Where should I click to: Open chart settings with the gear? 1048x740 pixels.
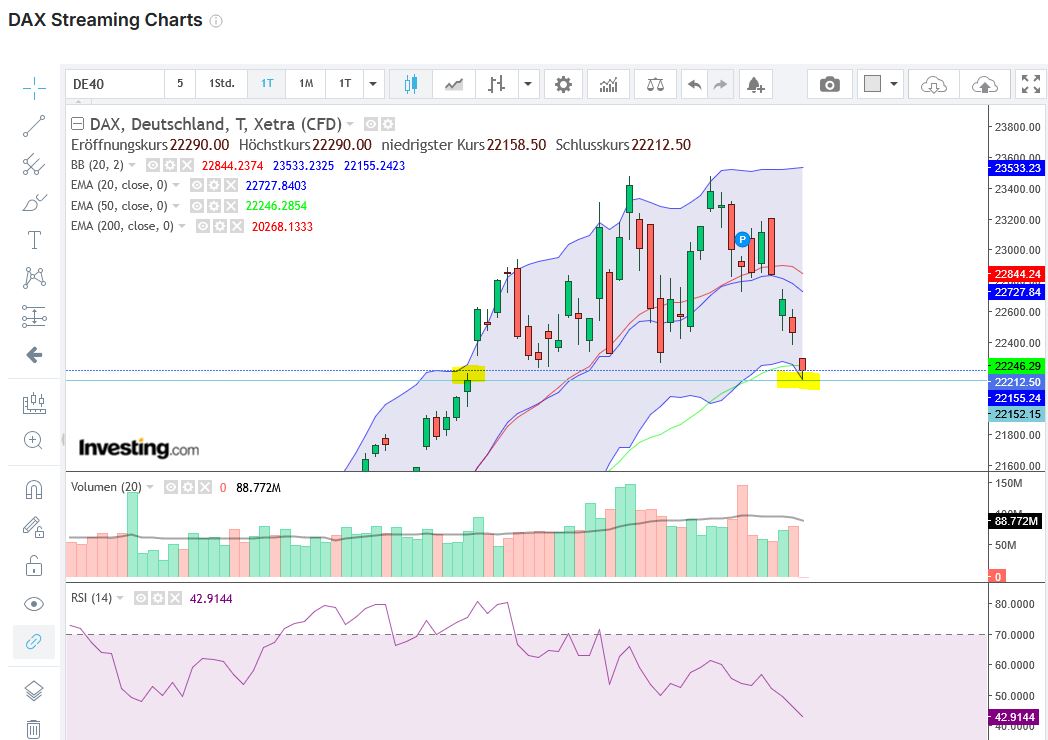tap(562, 84)
